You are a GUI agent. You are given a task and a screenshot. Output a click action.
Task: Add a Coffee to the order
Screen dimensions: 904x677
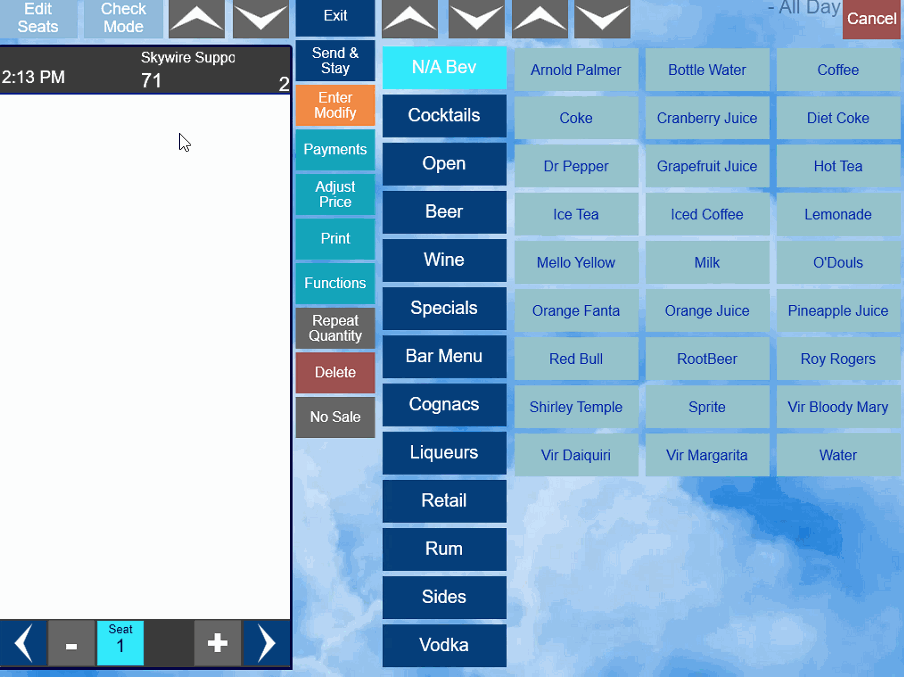[838, 70]
